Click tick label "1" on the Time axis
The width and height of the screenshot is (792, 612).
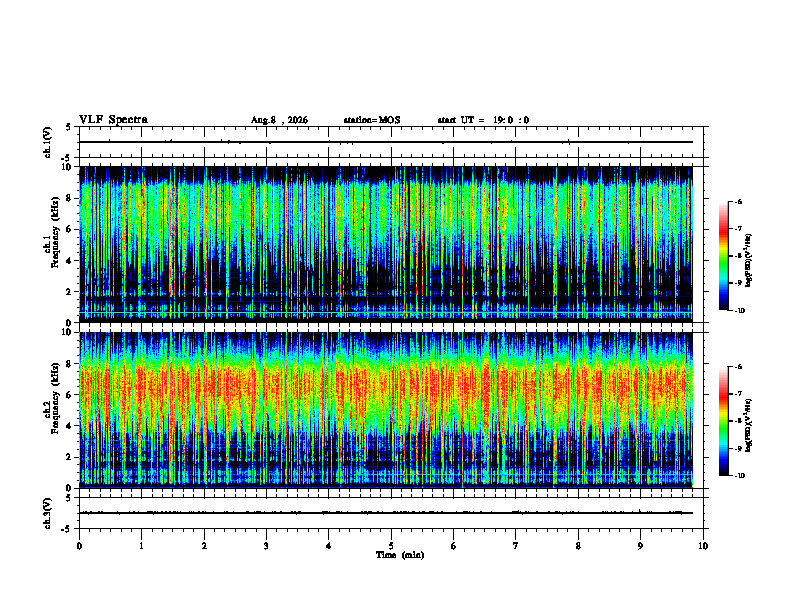click(x=141, y=546)
